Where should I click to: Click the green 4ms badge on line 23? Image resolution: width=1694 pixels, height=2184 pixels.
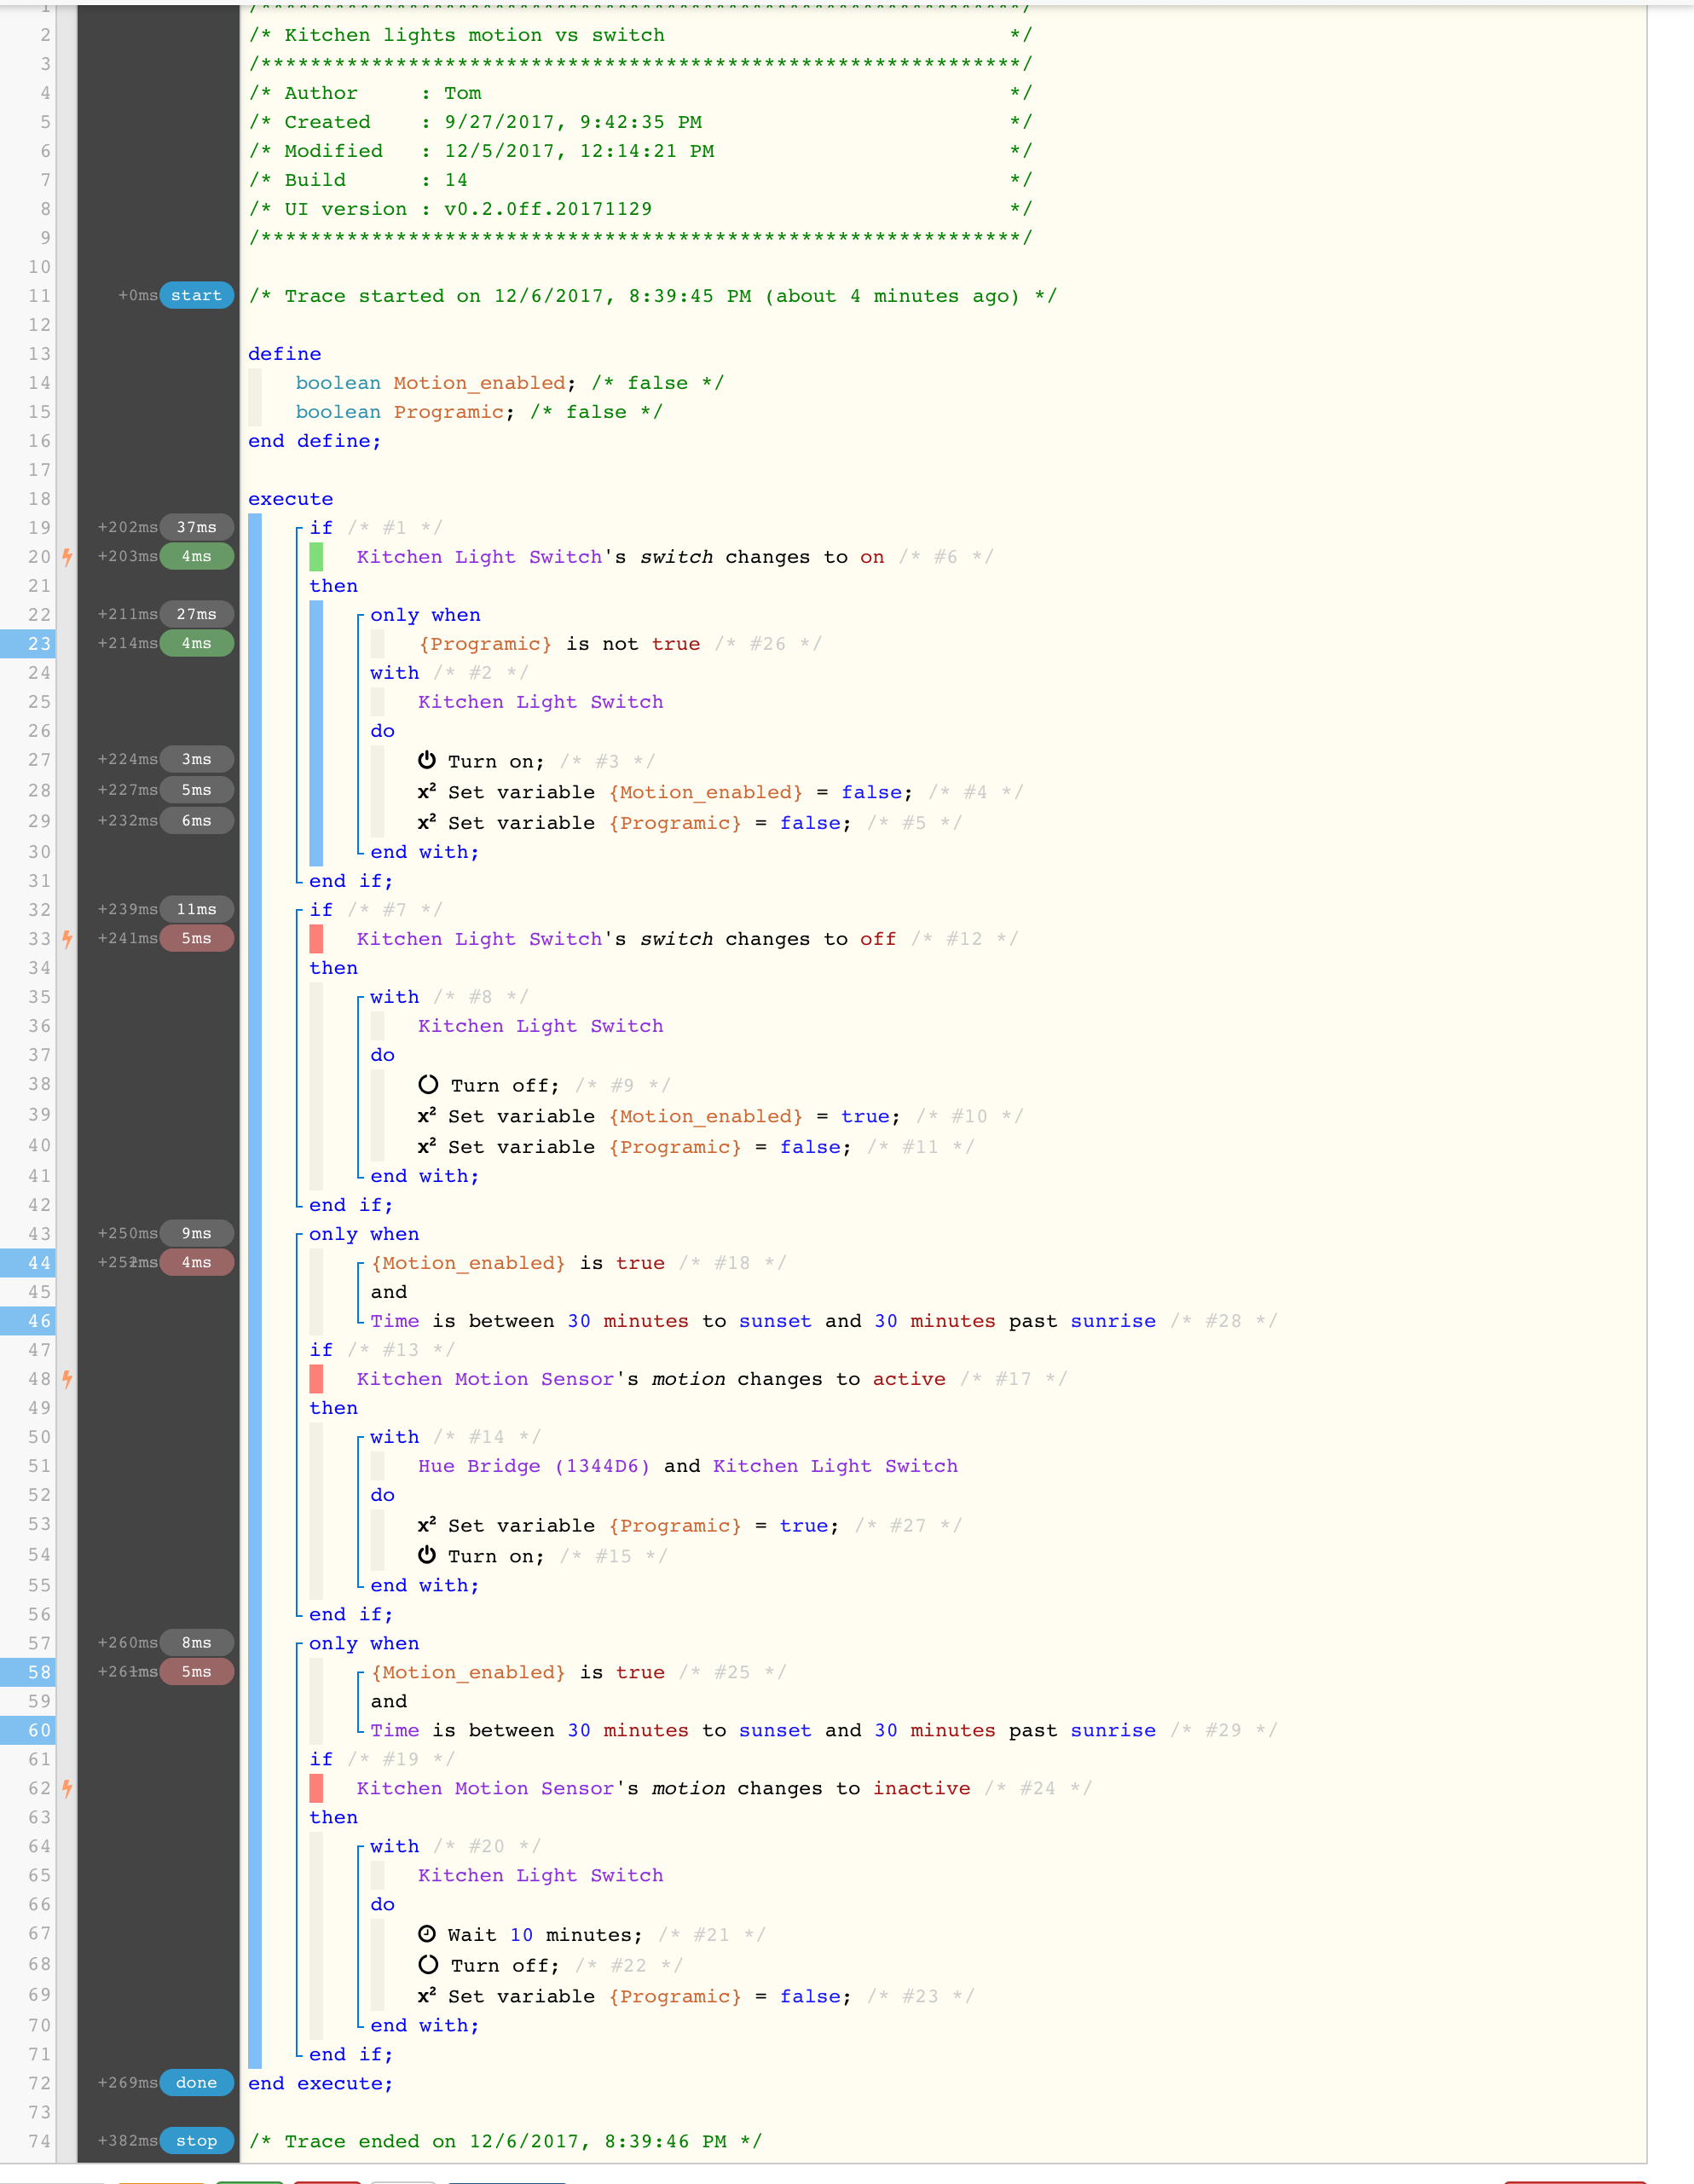click(x=197, y=643)
